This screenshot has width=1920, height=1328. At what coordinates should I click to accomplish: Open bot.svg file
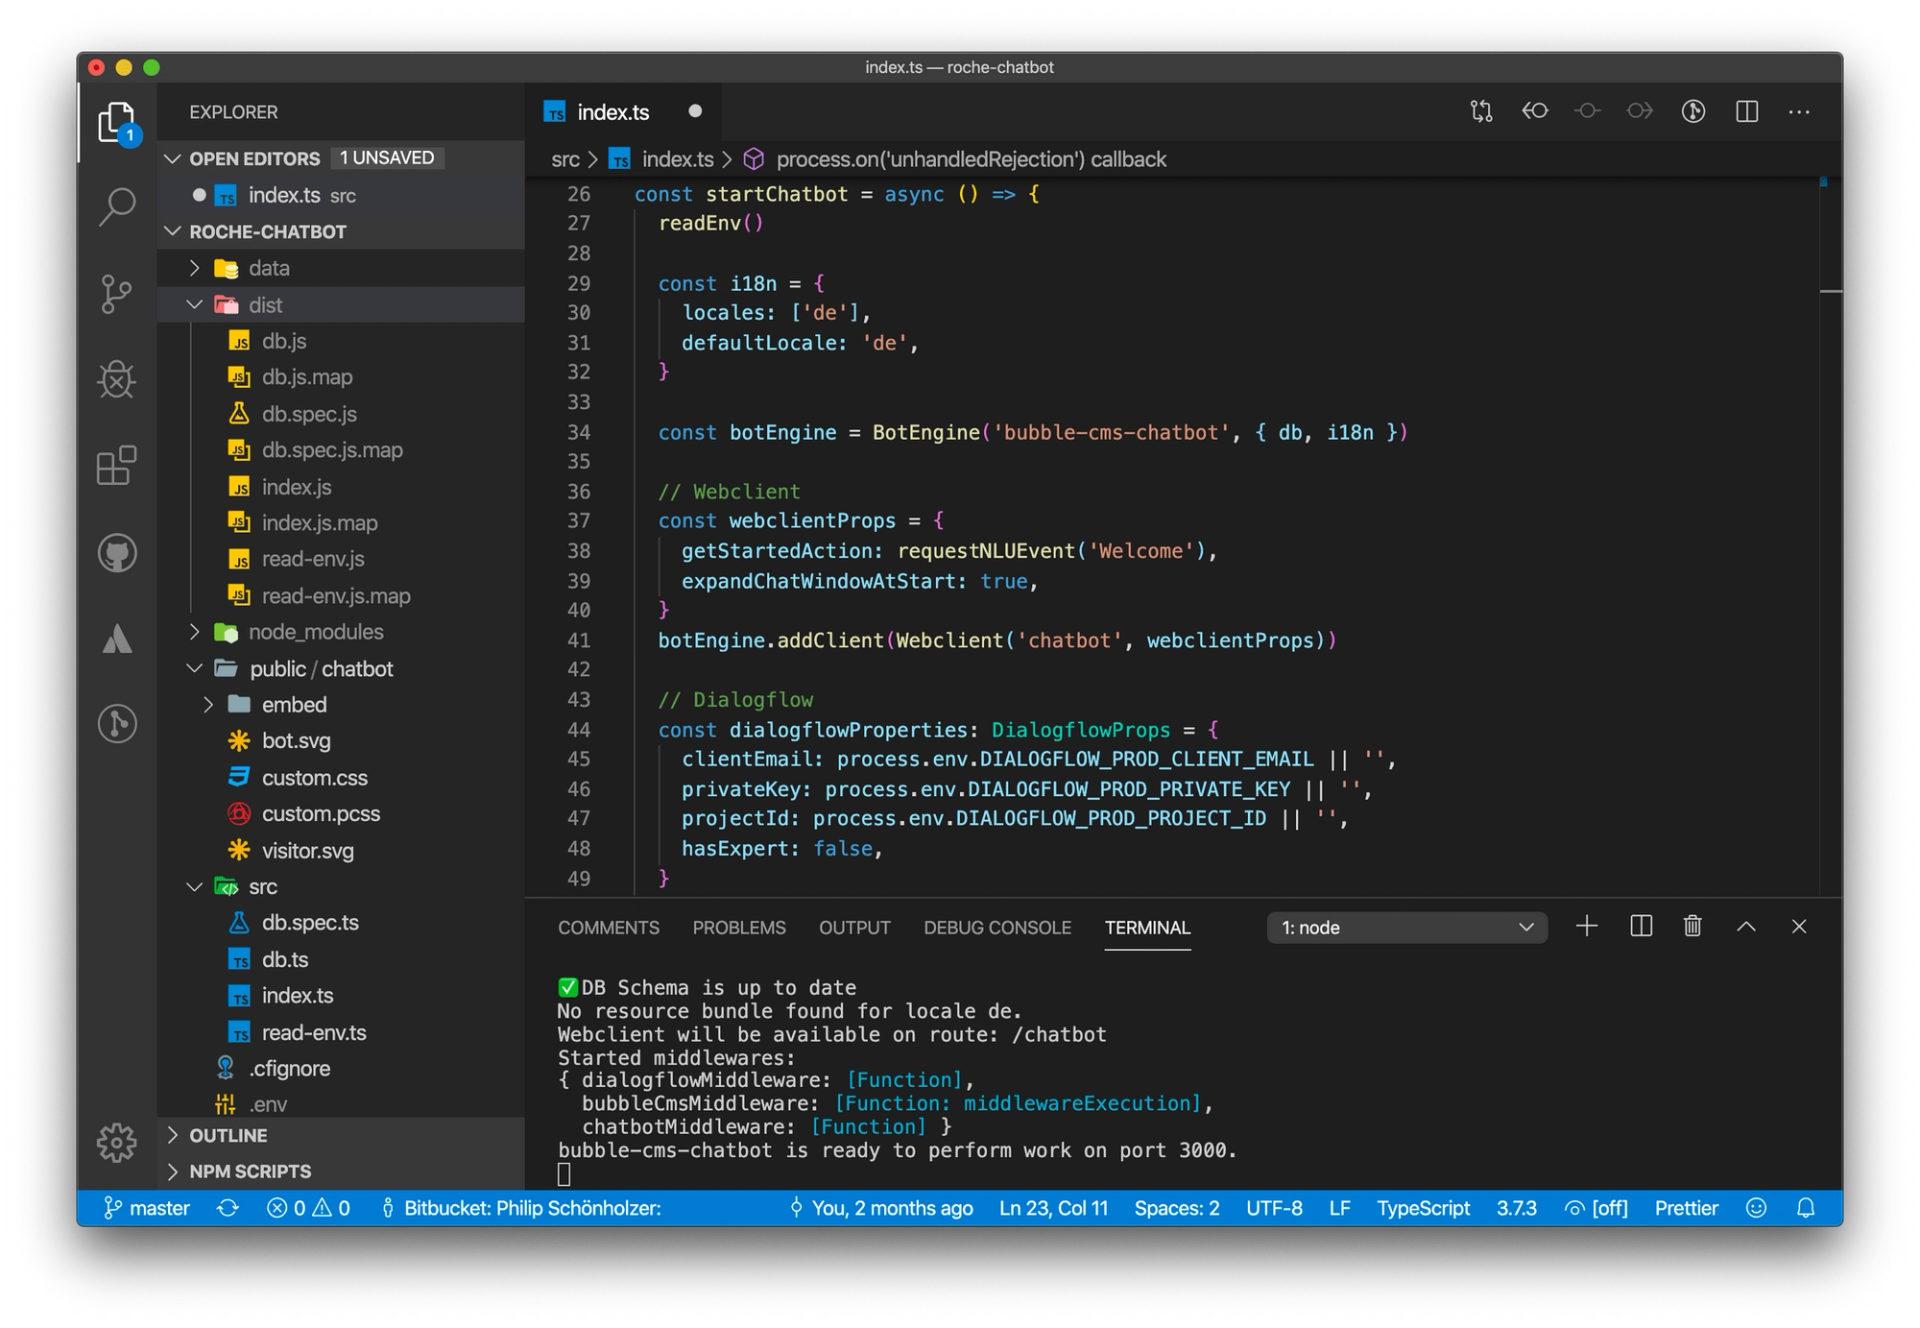(340, 741)
